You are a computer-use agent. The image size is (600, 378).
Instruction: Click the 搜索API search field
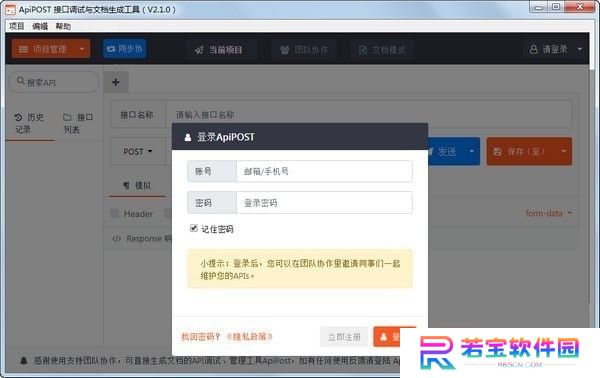pyautogui.click(x=54, y=82)
